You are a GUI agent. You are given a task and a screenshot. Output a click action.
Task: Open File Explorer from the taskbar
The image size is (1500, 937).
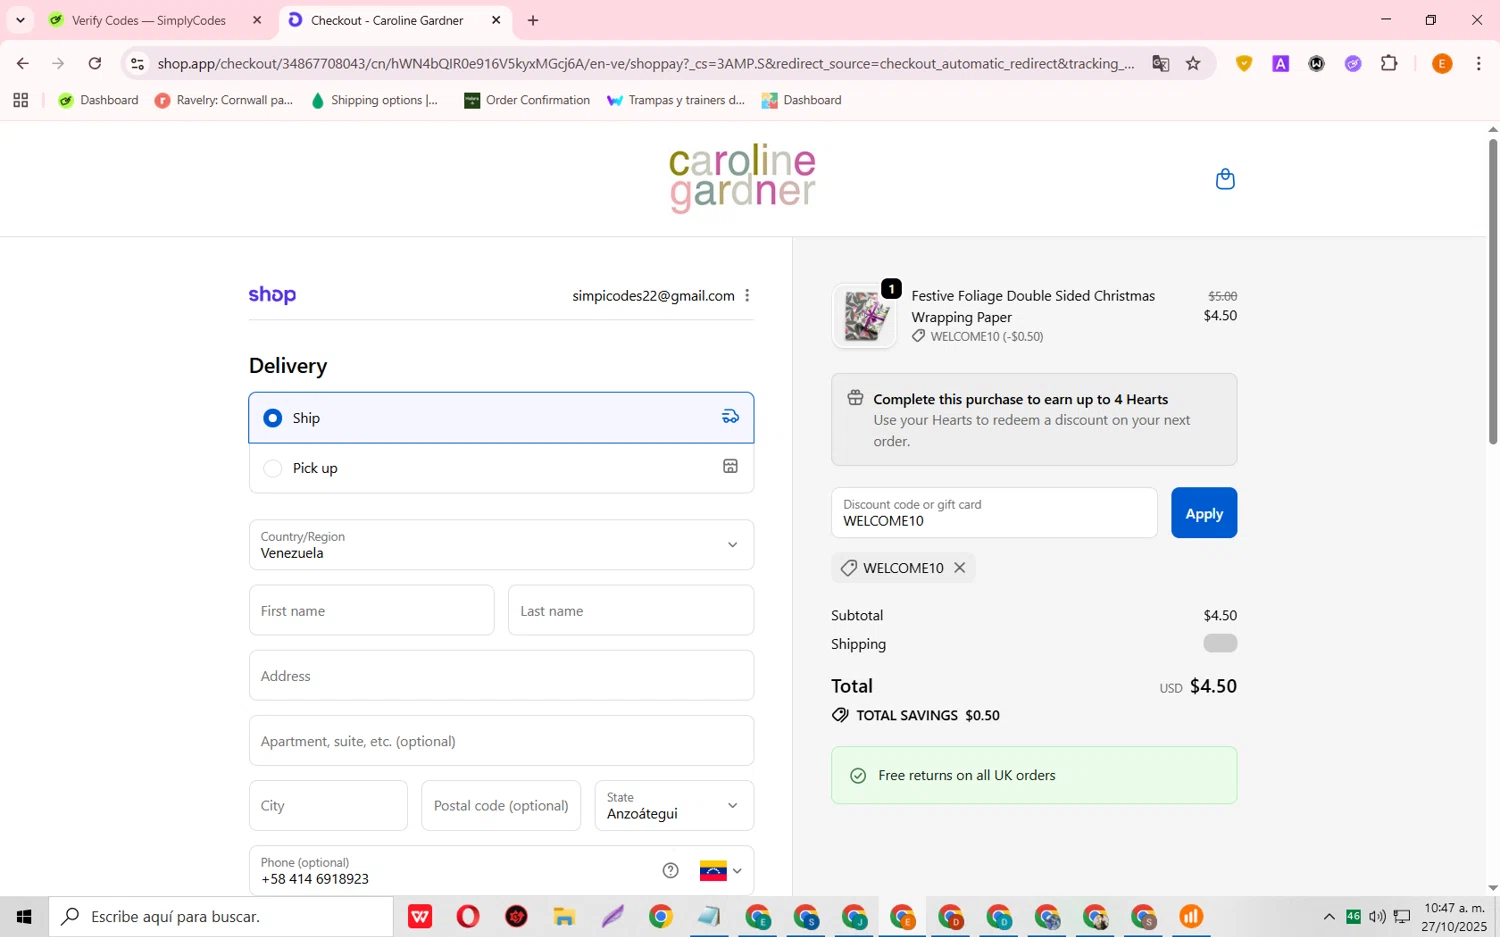coord(564,916)
